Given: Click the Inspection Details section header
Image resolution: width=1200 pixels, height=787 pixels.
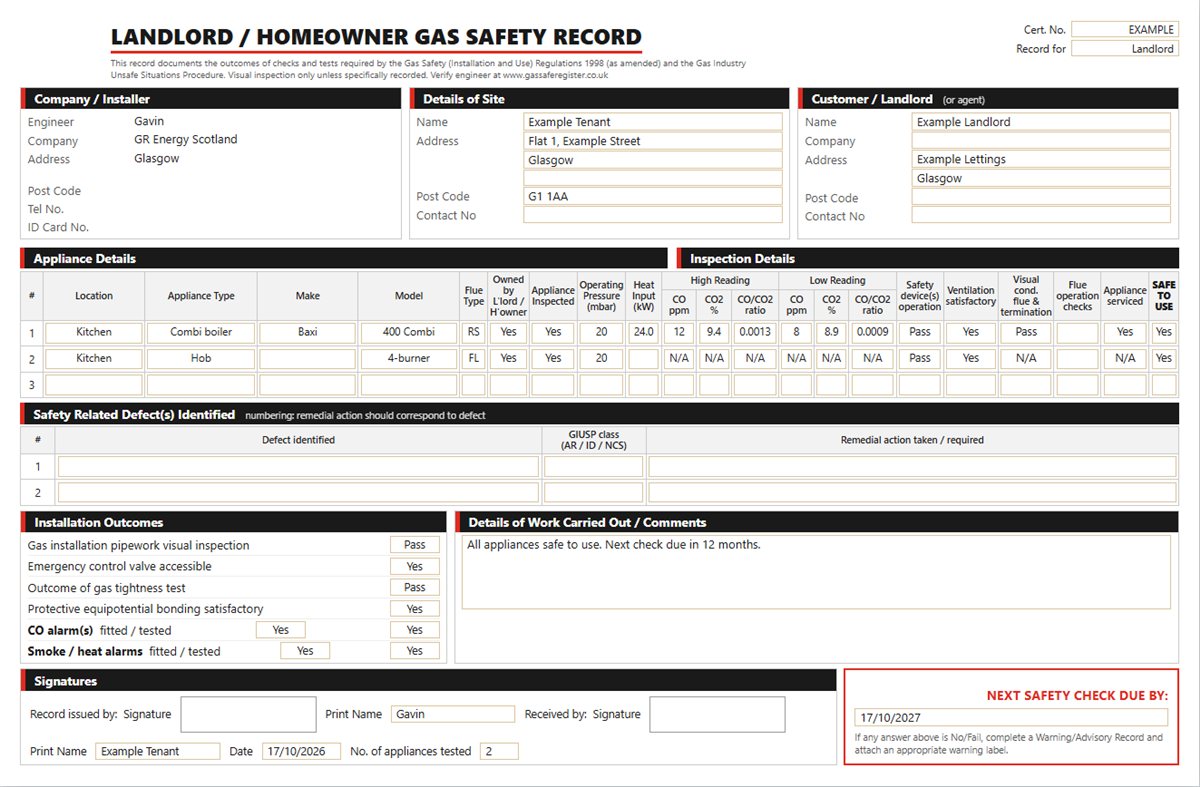Looking at the screenshot, I should click(x=928, y=258).
